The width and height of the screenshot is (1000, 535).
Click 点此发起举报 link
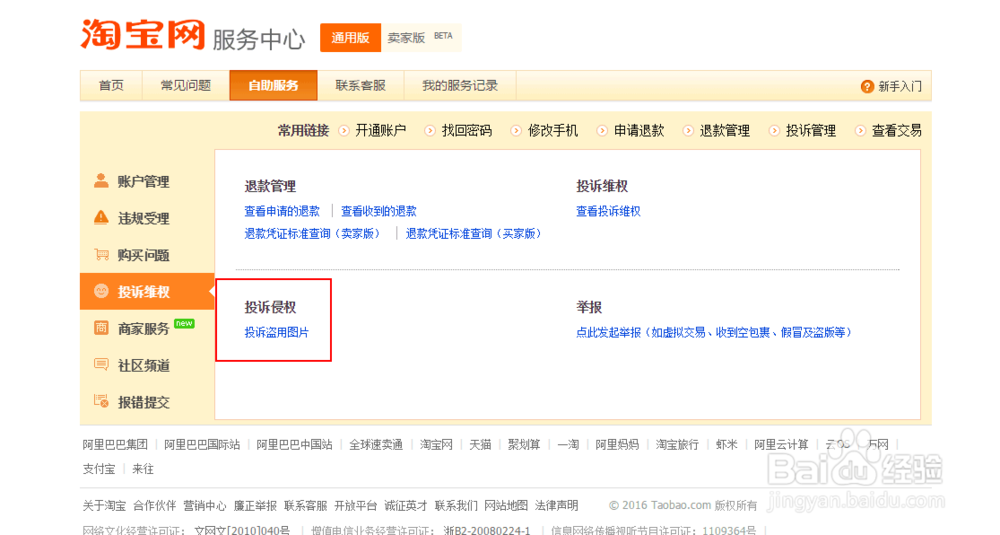[714, 332]
